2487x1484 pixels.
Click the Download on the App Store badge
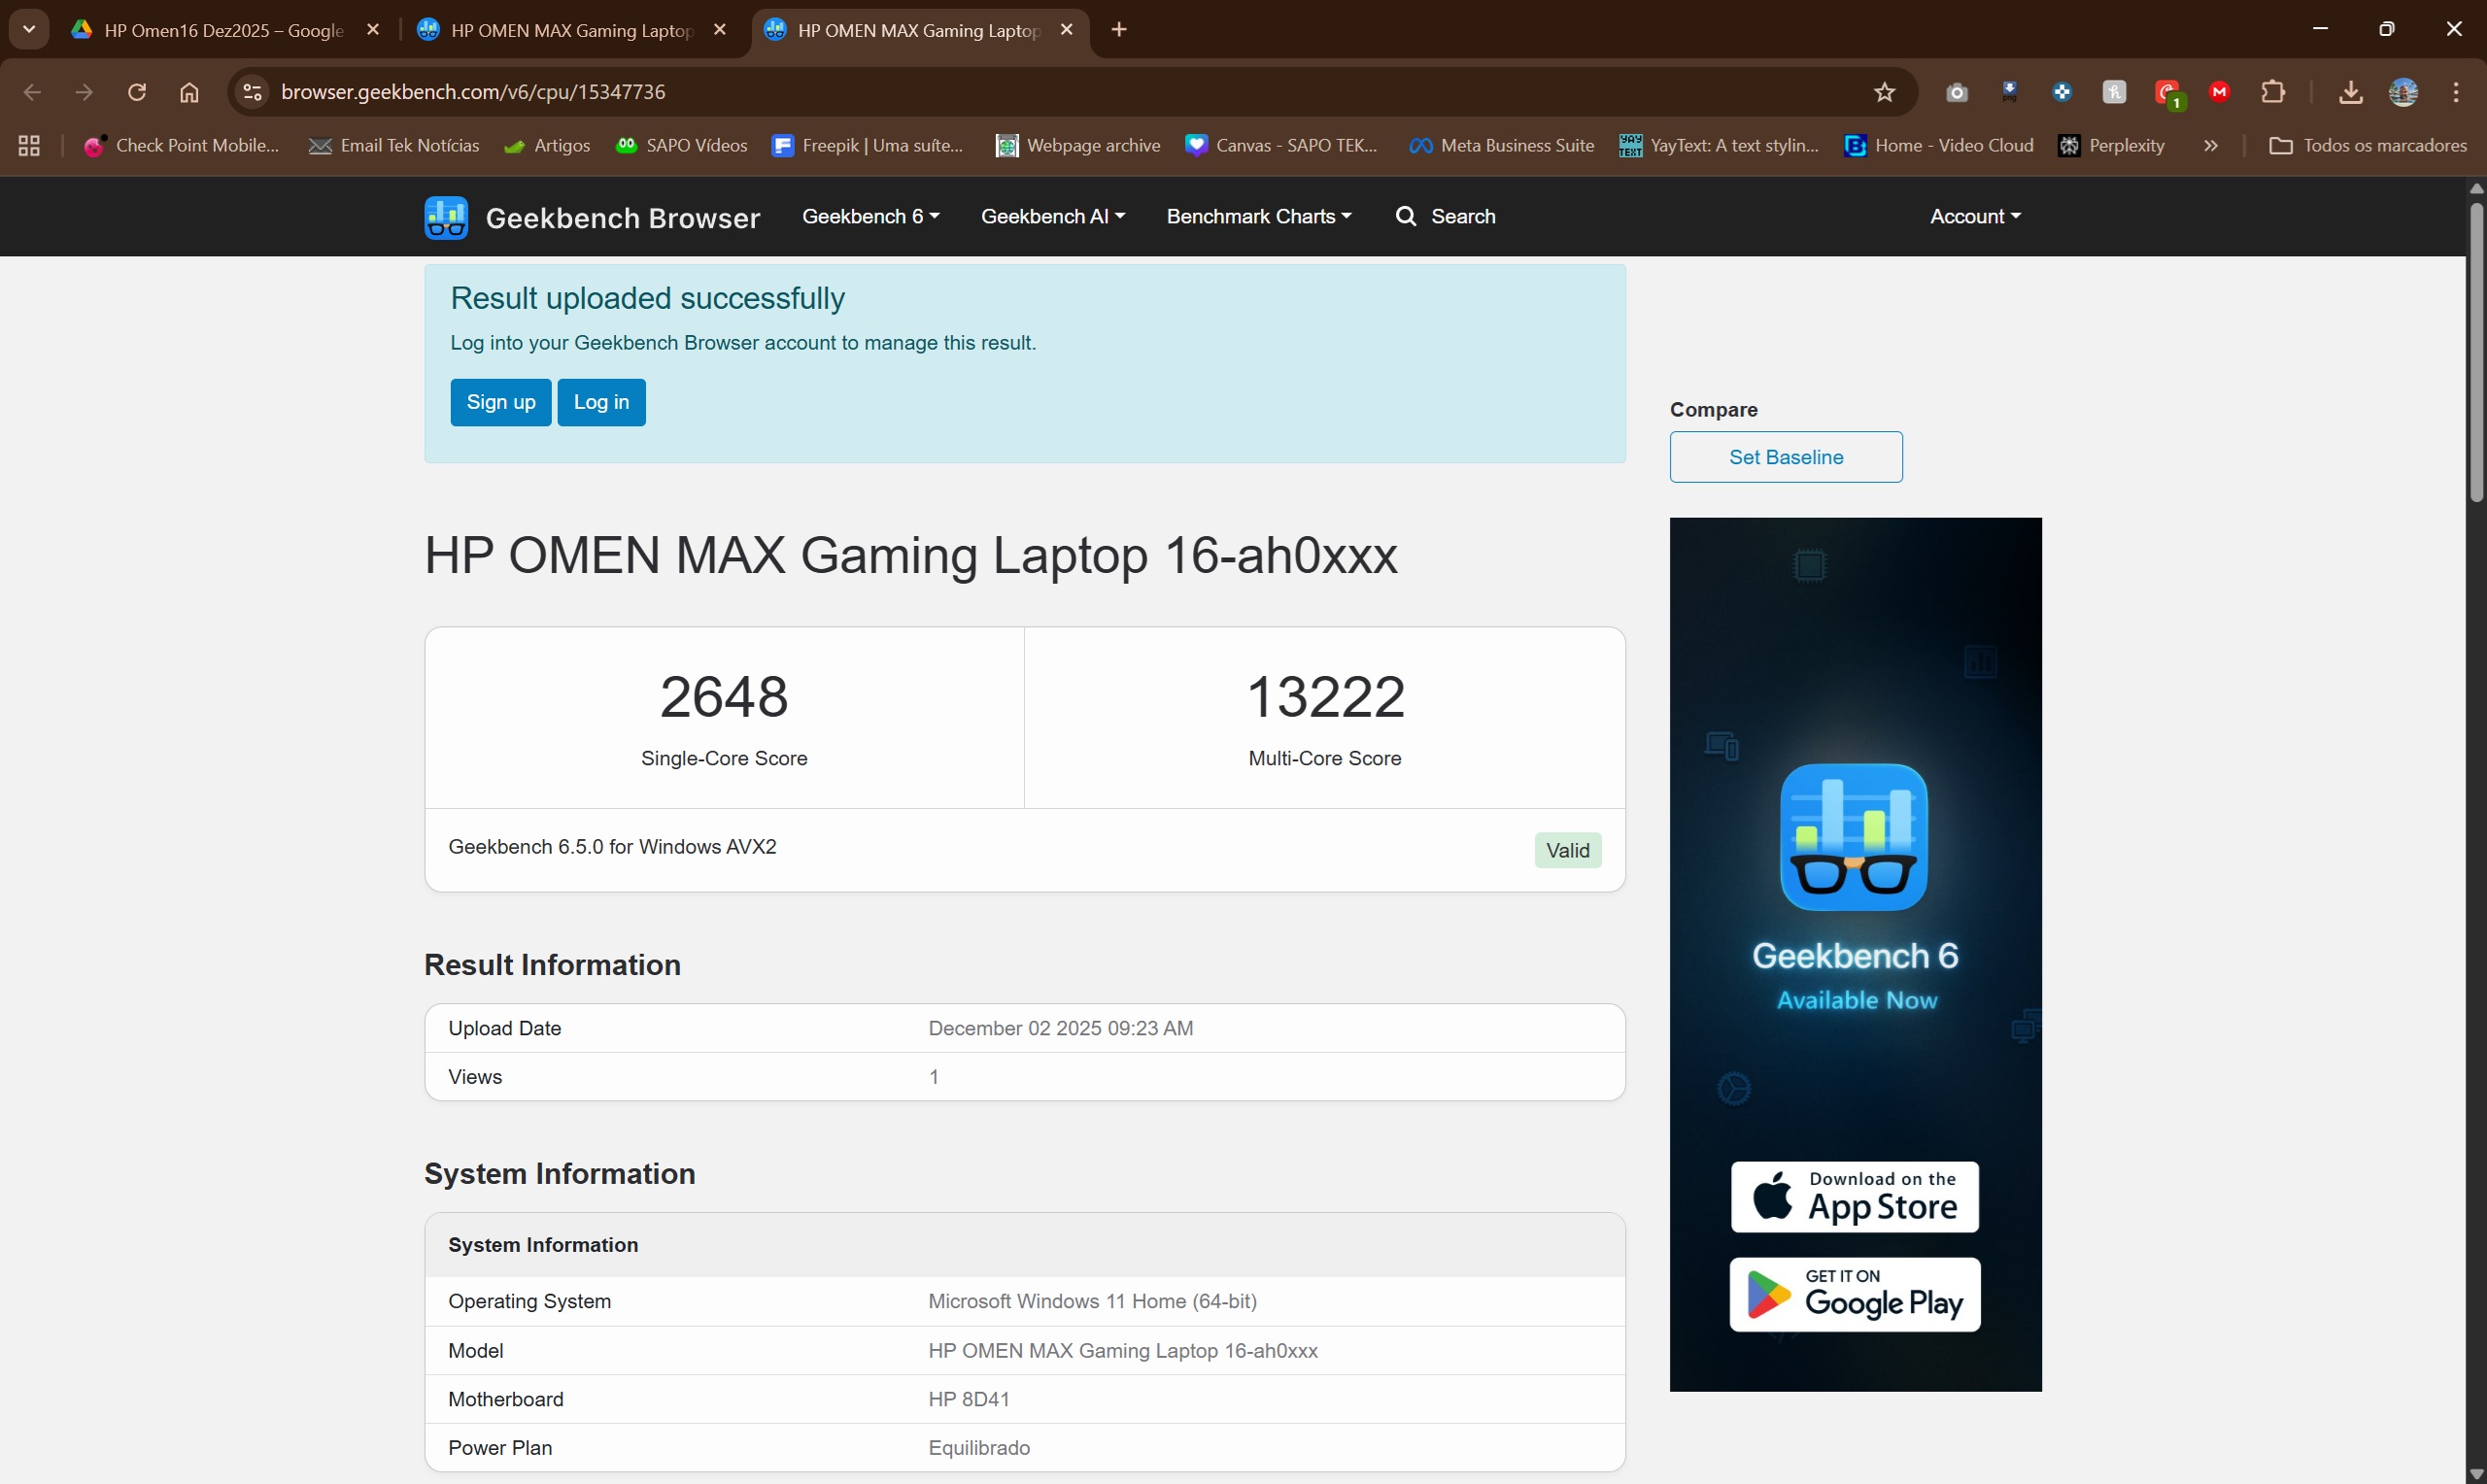[1854, 1196]
